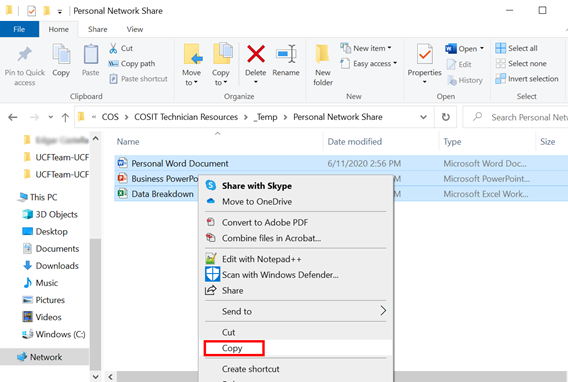568x382 pixels.
Task: Choose Scan with Windows Defender
Action: 296,275
